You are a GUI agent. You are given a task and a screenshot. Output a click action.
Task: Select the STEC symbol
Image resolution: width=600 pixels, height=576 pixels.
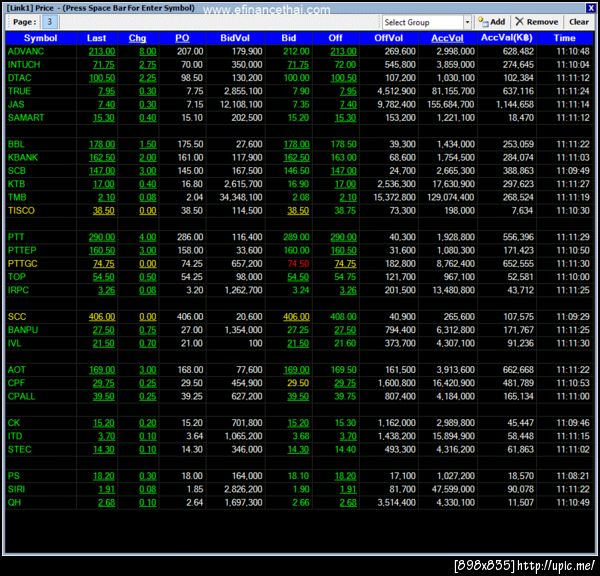click(20, 449)
